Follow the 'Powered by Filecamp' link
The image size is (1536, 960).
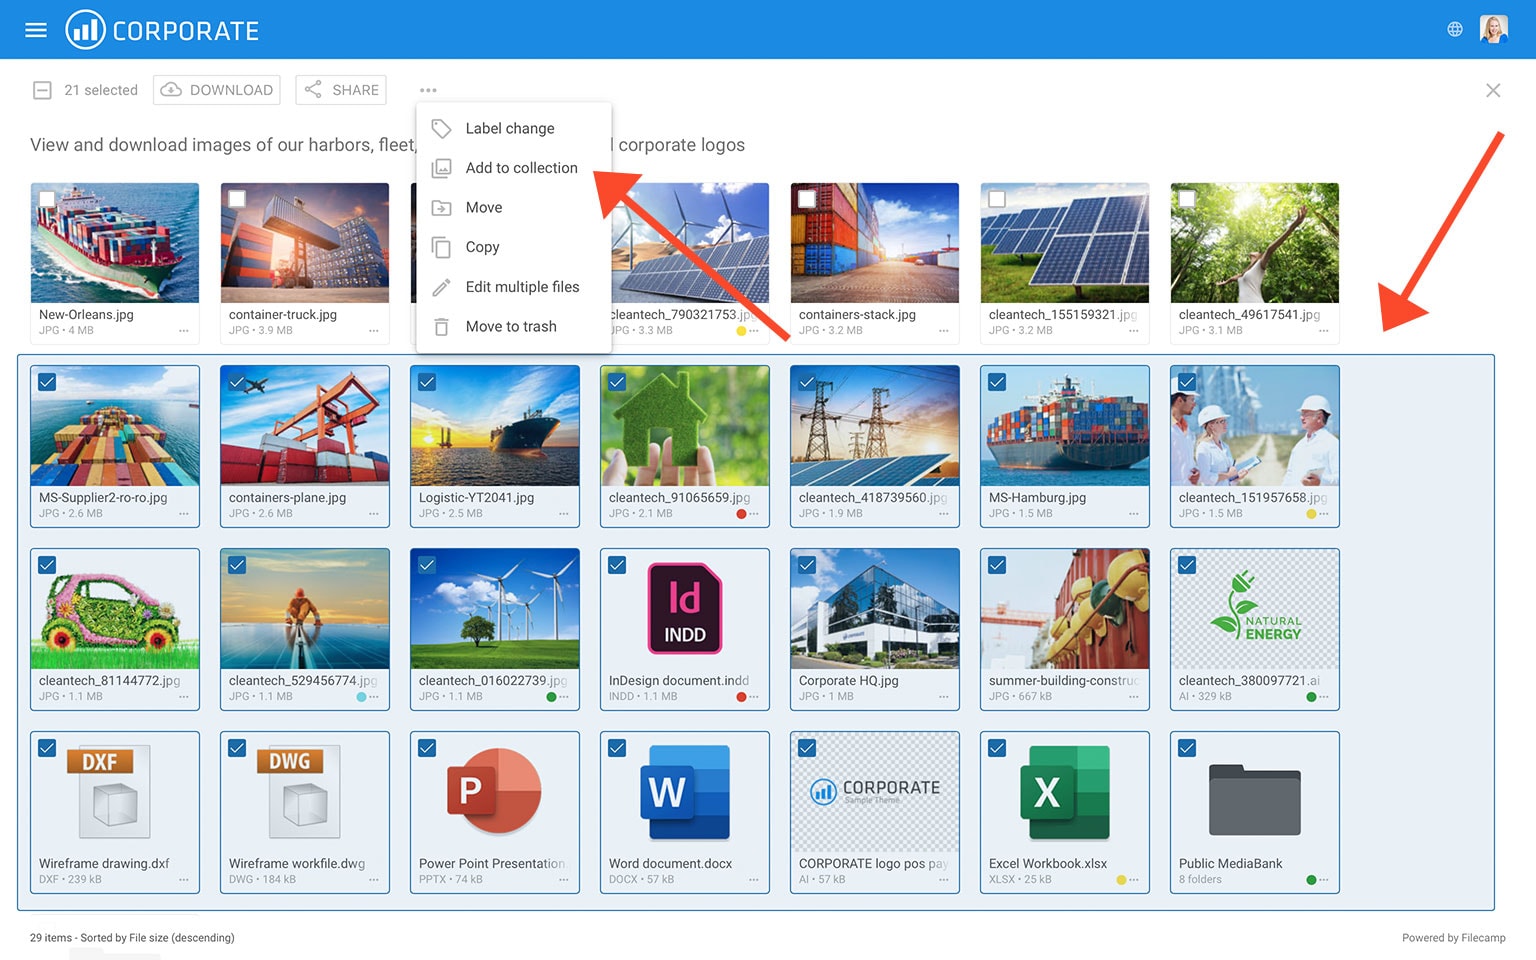click(x=1453, y=938)
